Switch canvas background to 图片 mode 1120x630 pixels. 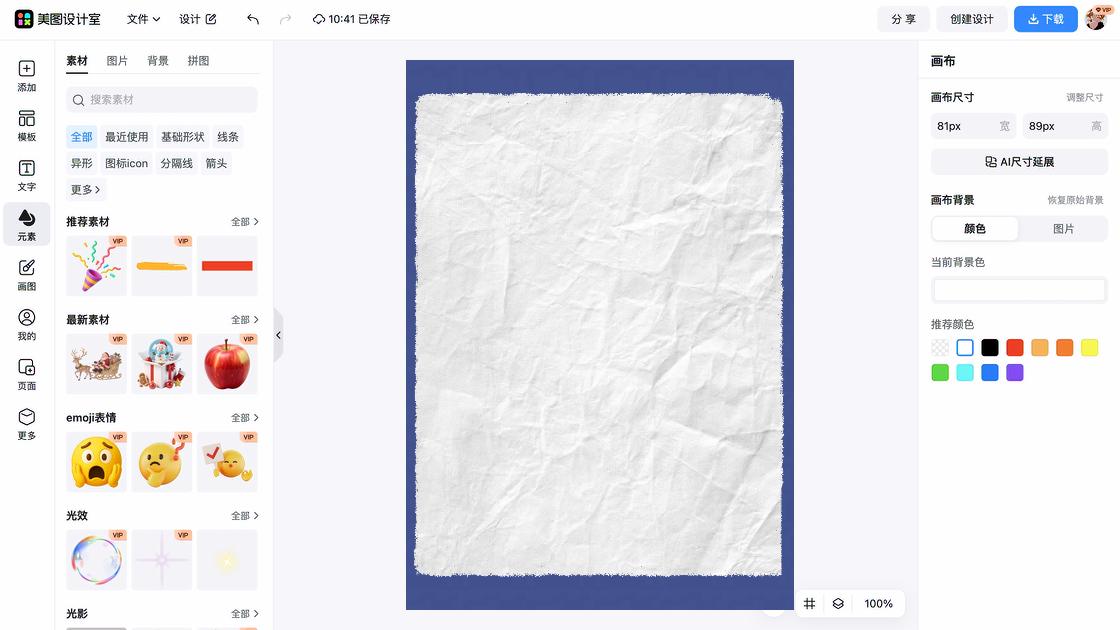point(1063,229)
